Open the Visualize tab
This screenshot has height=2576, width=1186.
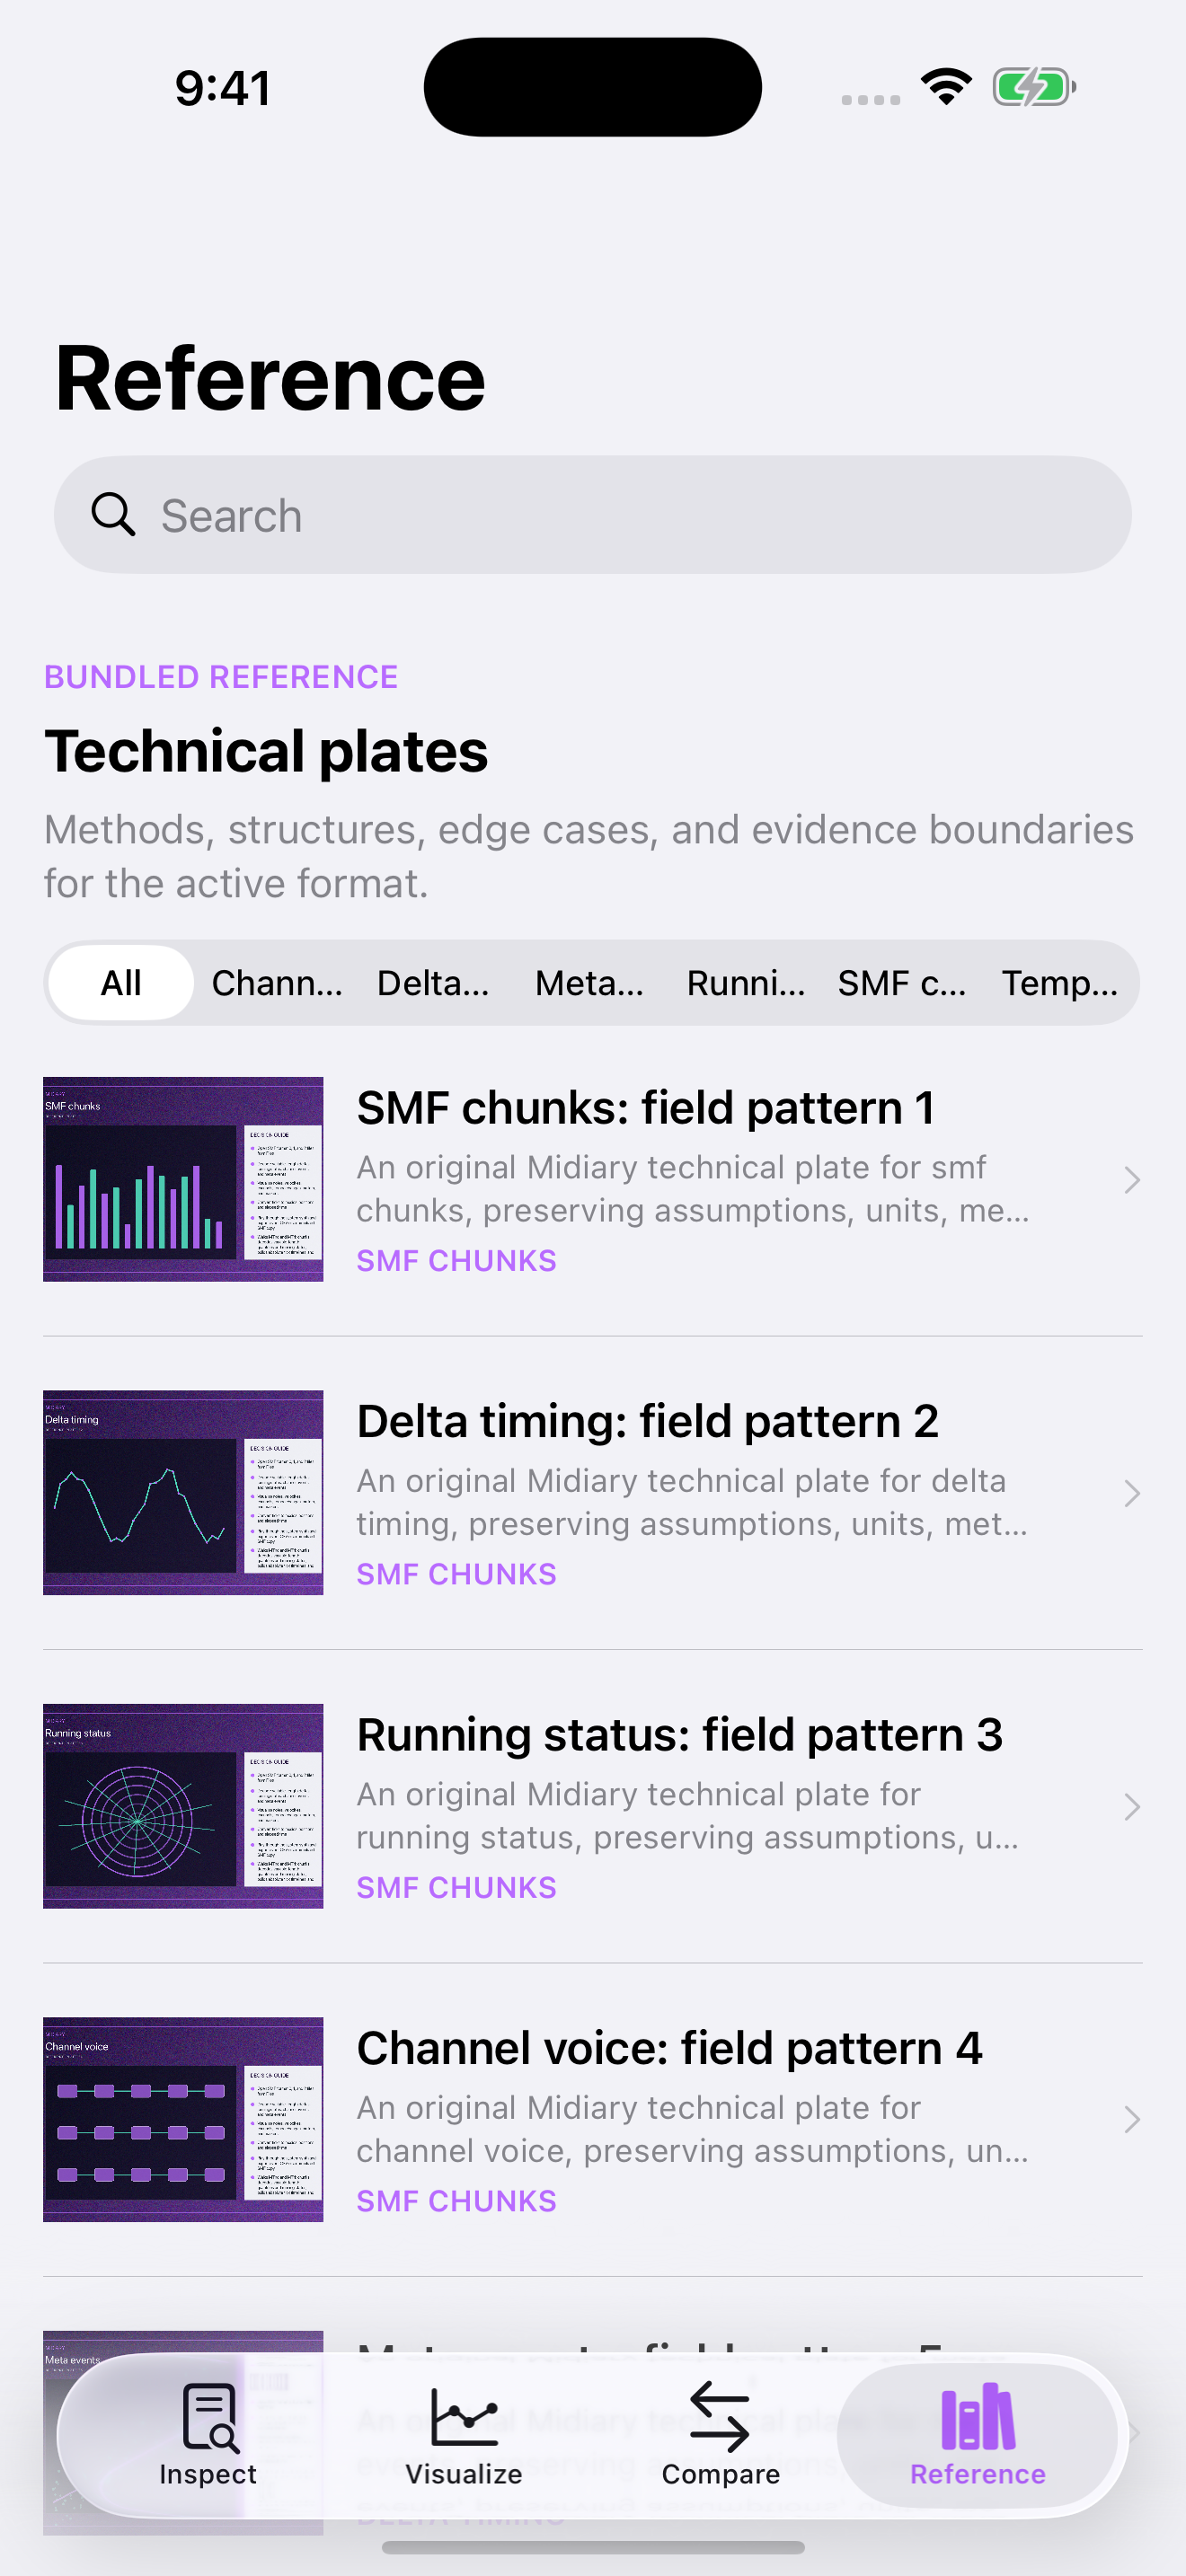click(x=464, y=2435)
